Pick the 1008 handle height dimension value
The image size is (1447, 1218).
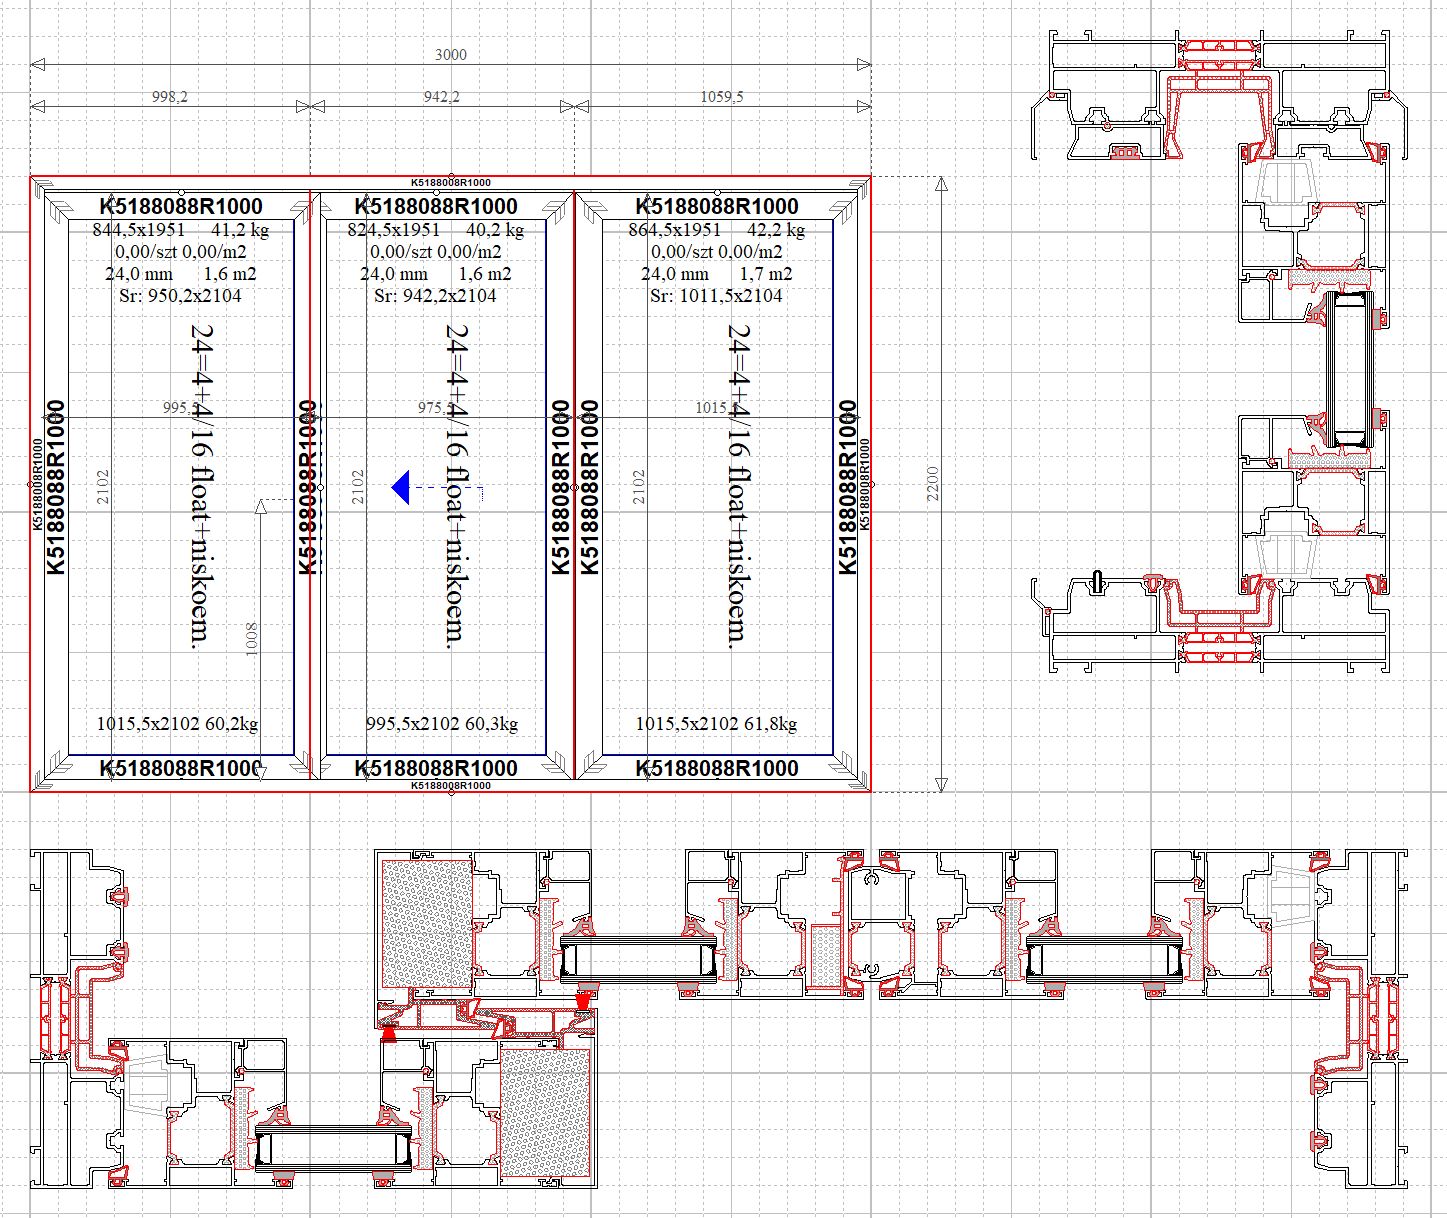pos(251,640)
